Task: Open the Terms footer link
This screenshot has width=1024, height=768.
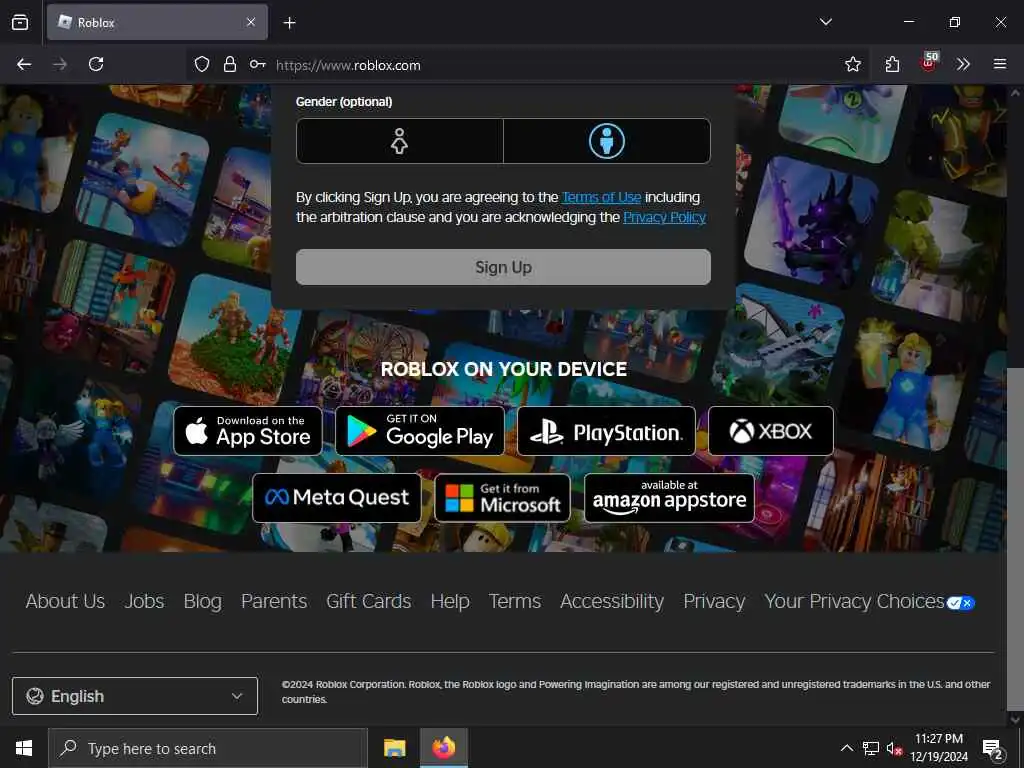Action: pyautogui.click(x=515, y=601)
